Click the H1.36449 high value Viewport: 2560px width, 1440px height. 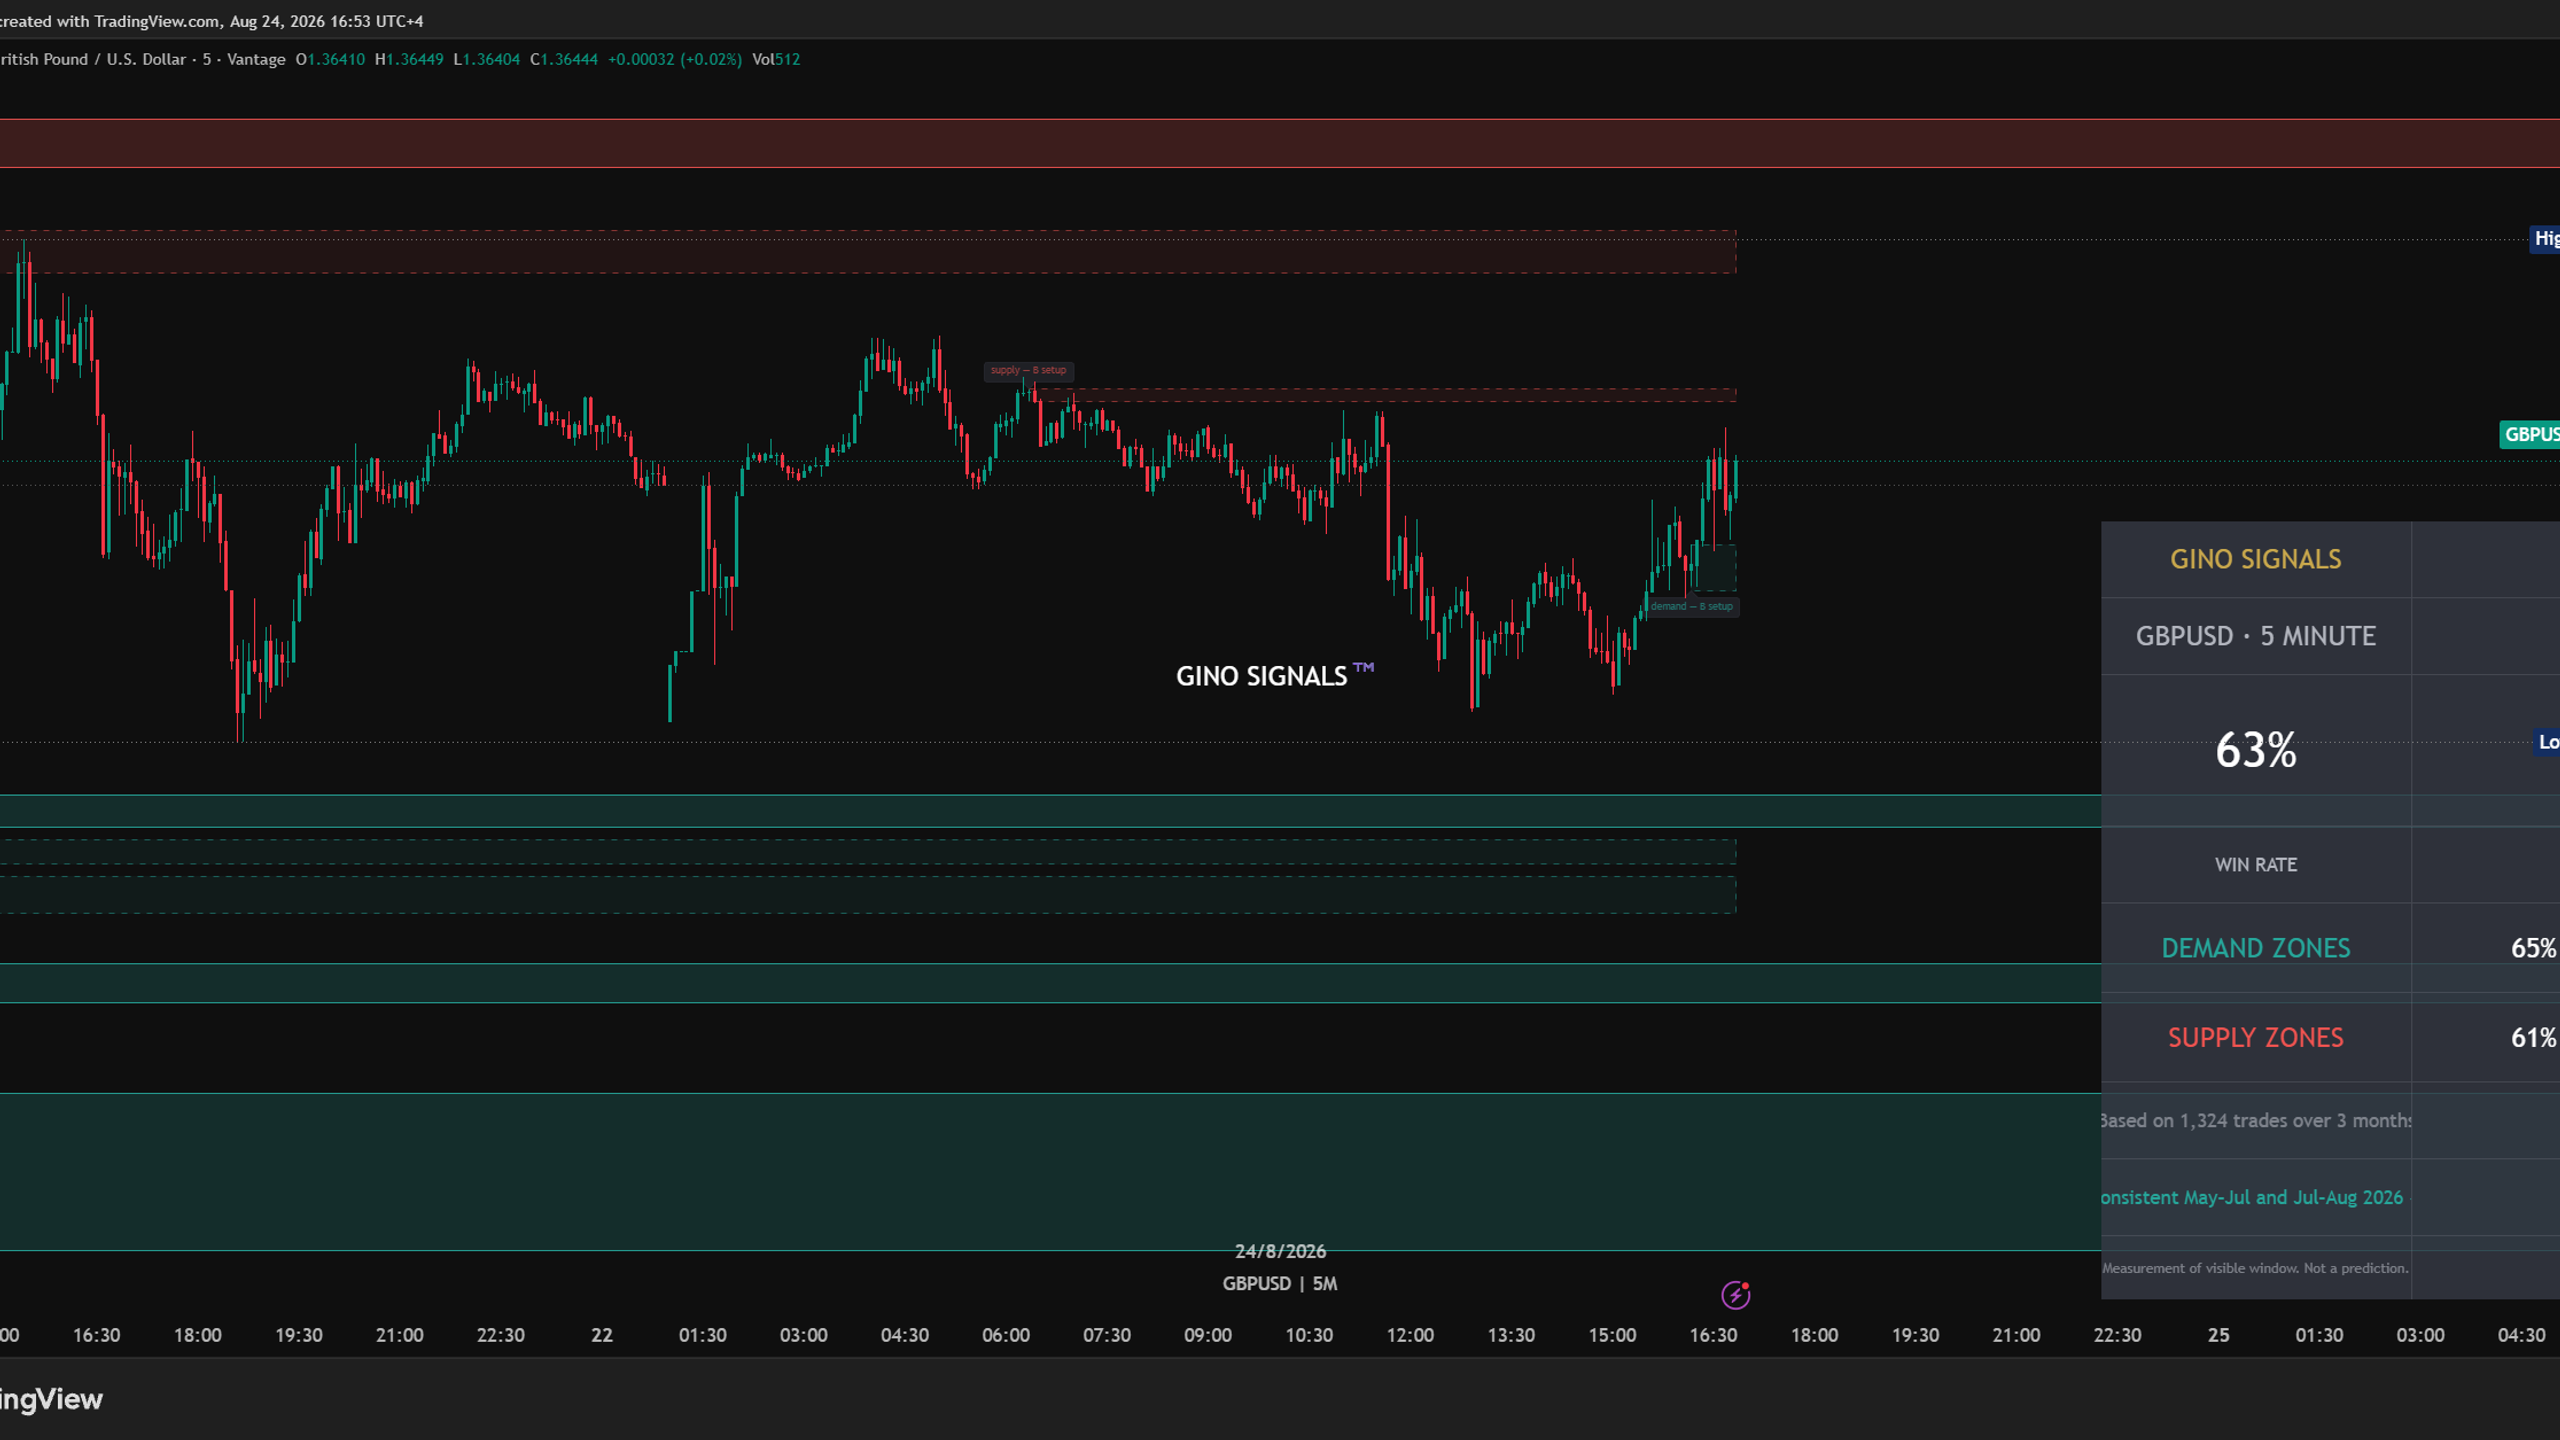pos(409,60)
